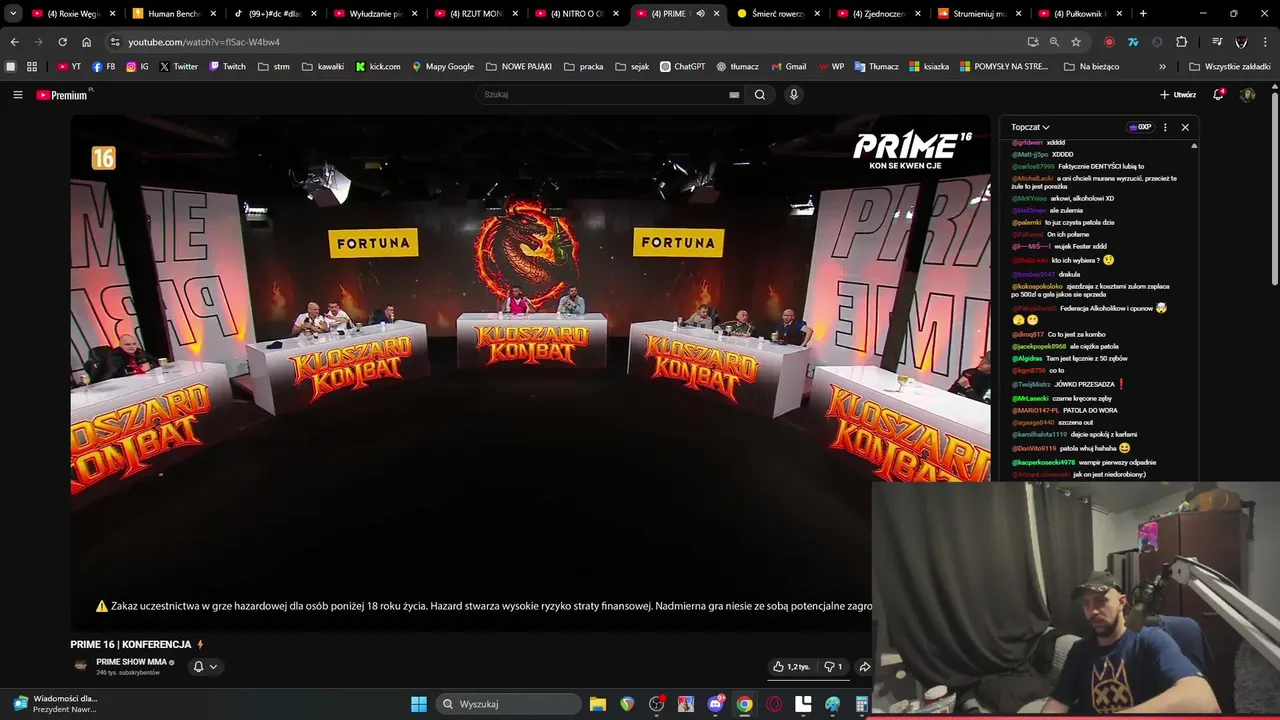Switch to the Śmierć rowerzy browser tab
The height and width of the screenshot is (720, 1280).
click(780, 14)
